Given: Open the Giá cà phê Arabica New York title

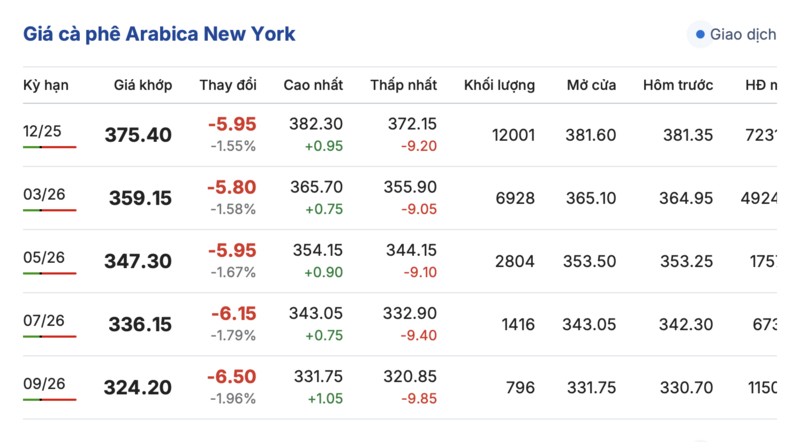Looking at the screenshot, I should pyautogui.click(x=159, y=35).
